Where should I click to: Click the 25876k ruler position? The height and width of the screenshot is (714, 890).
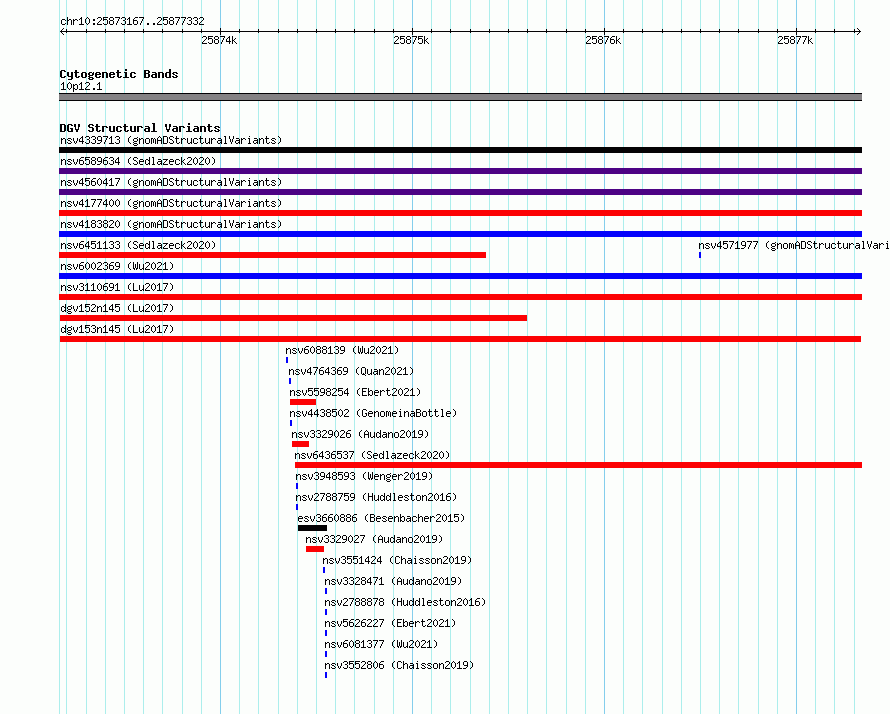tap(603, 40)
